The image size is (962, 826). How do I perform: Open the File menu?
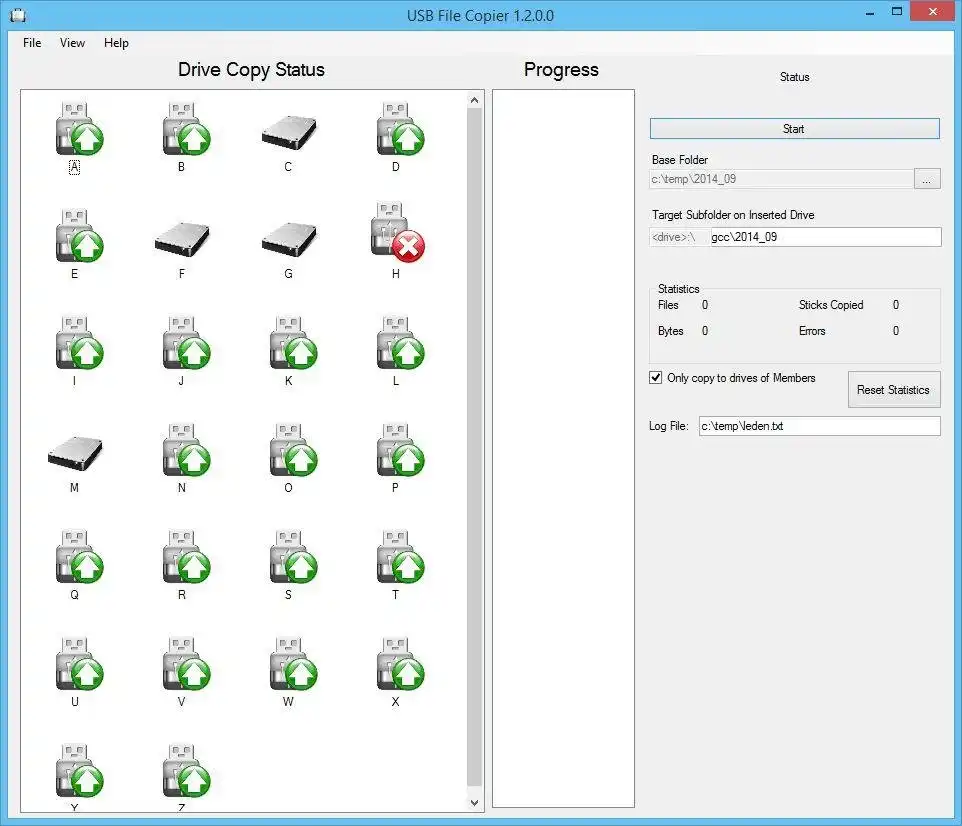coord(32,43)
